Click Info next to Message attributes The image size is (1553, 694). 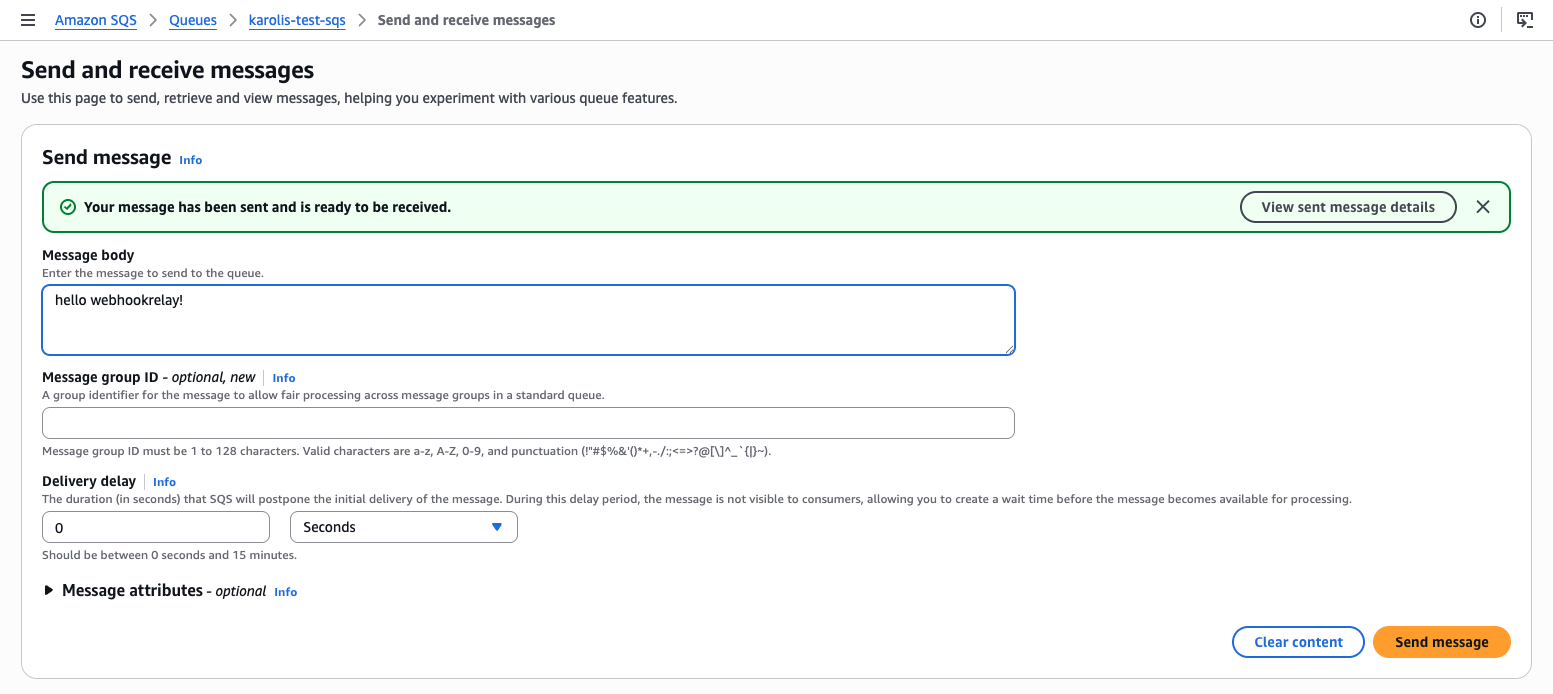click(285, 592)
